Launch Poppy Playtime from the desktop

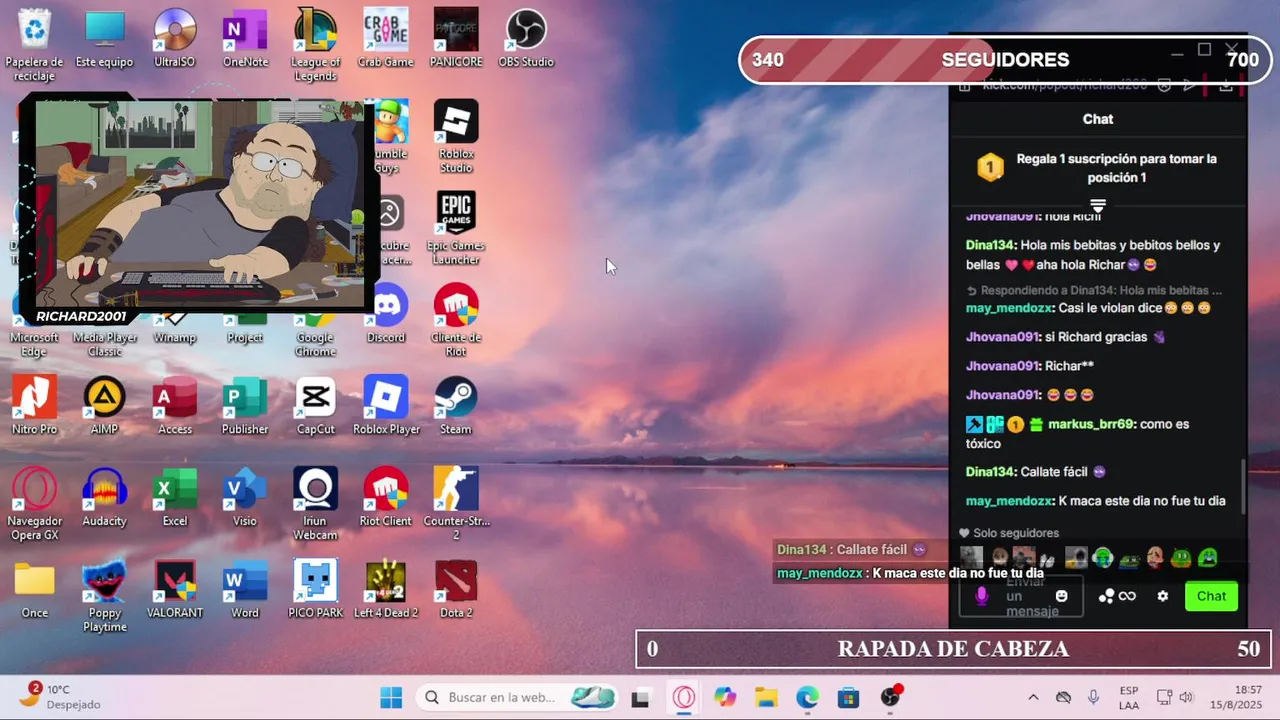(105, 596)
